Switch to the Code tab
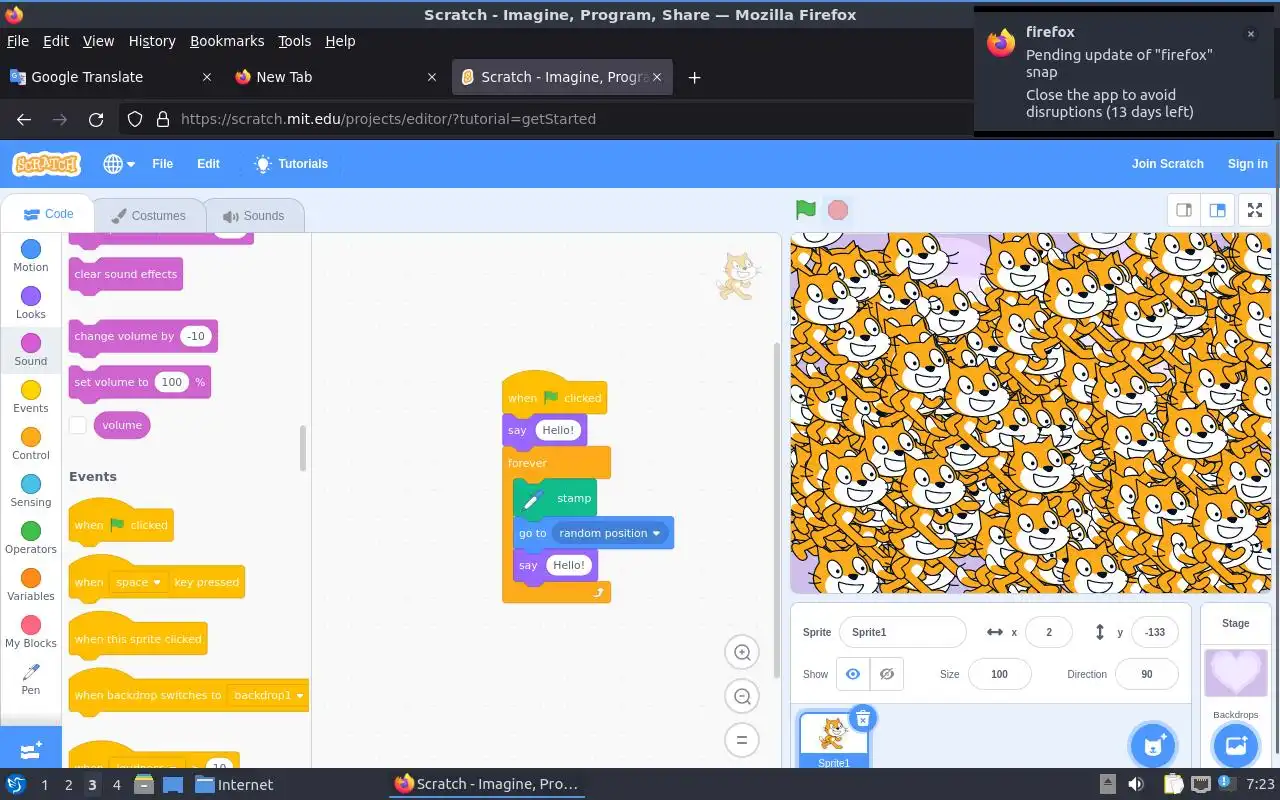 point(48,214)
